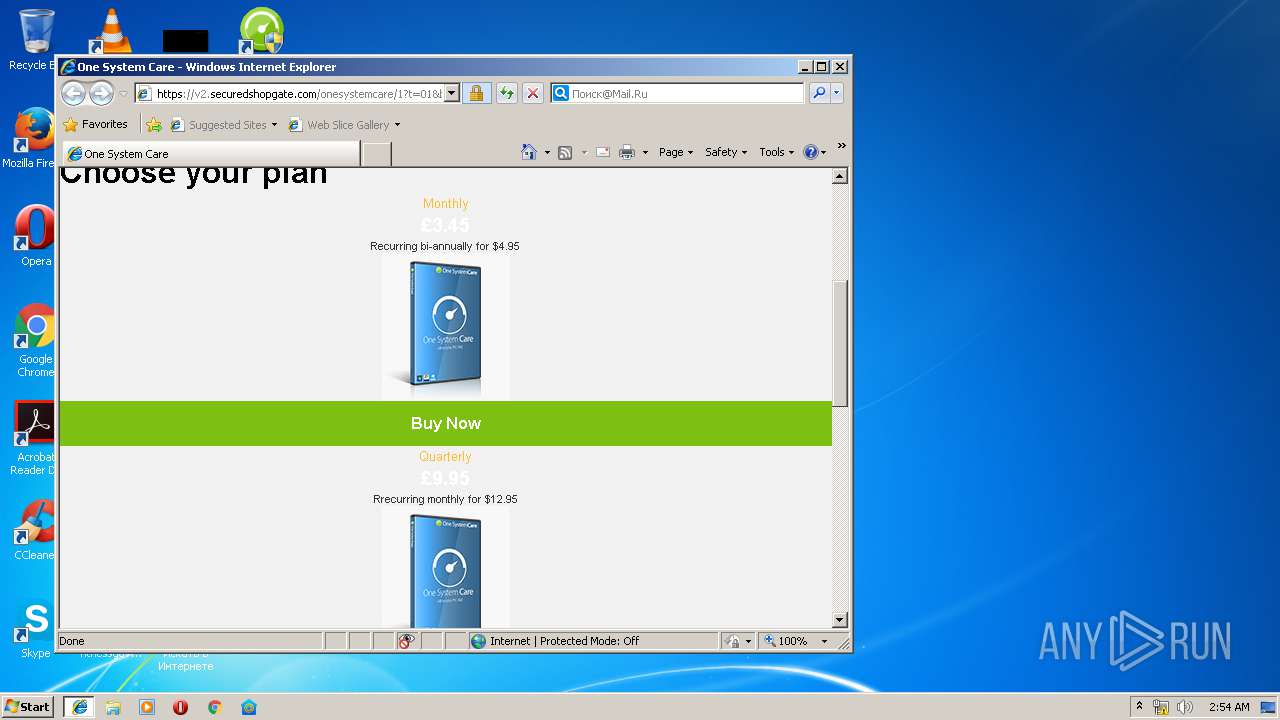Open a new blank tab

[x=376, y=154]
